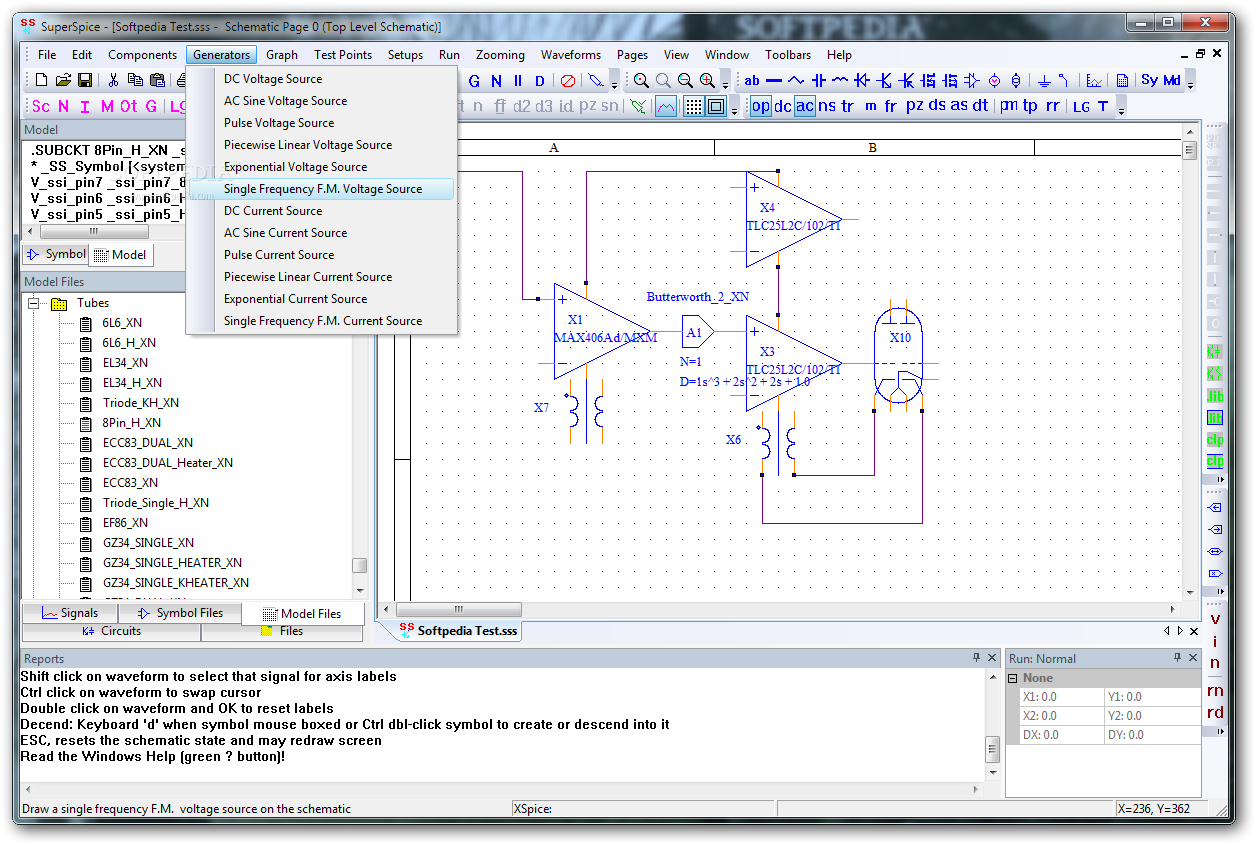Open the Components menu
The image size is (1256, 845).
(143, 55)
